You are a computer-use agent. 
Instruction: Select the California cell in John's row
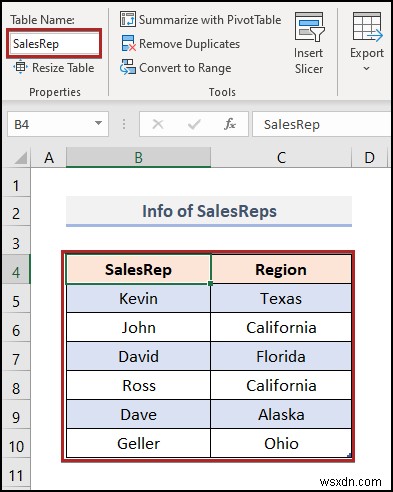coord(281,327)
